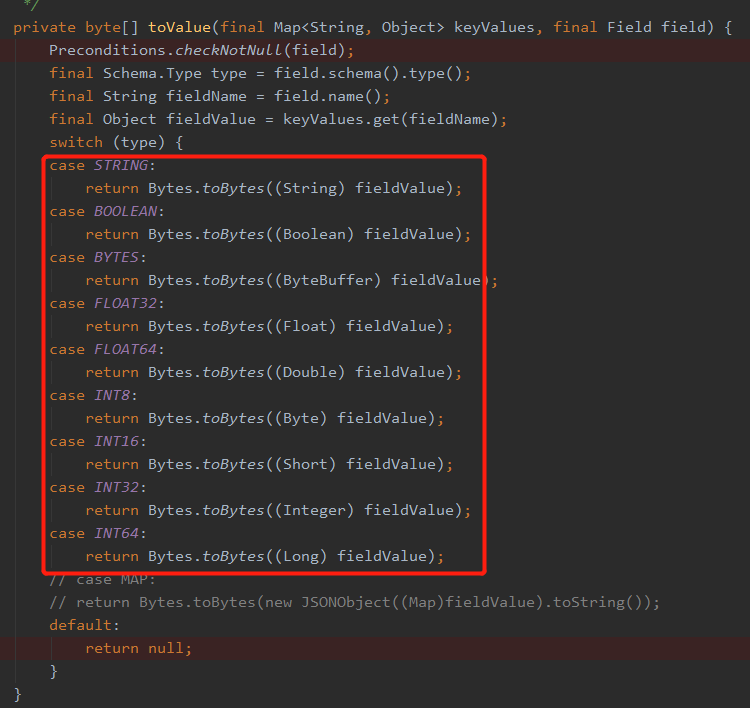
Task: Click the 'case FLOAT32:' label
Action: tap(107, 303)
